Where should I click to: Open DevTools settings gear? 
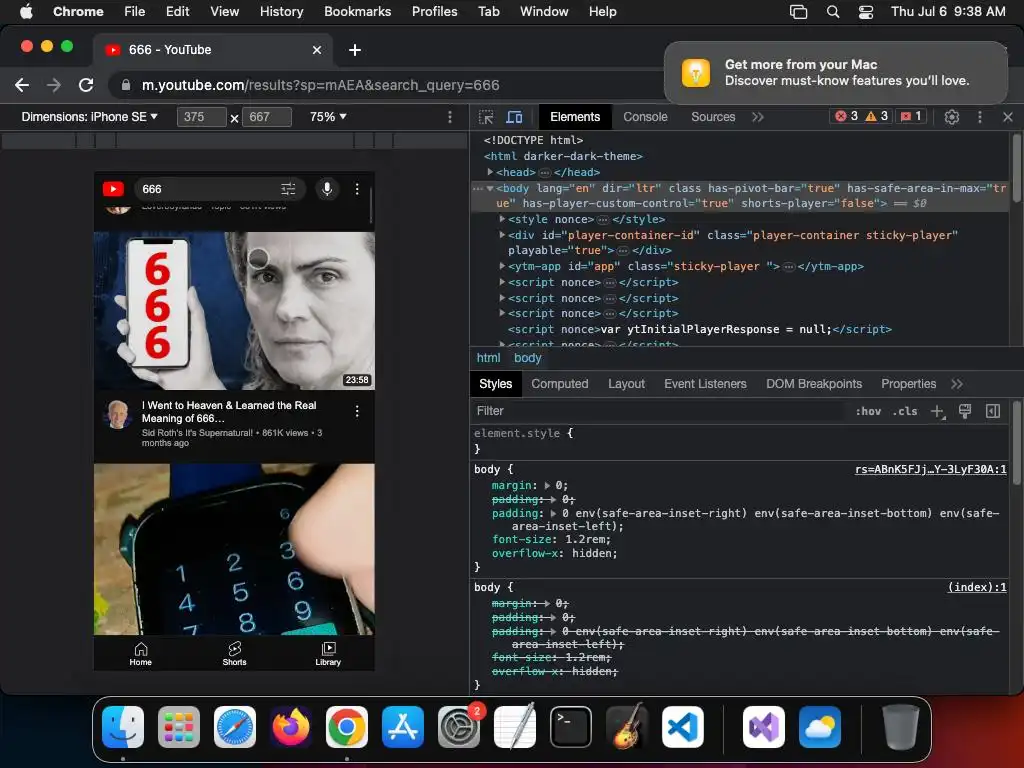pos(952,117)
